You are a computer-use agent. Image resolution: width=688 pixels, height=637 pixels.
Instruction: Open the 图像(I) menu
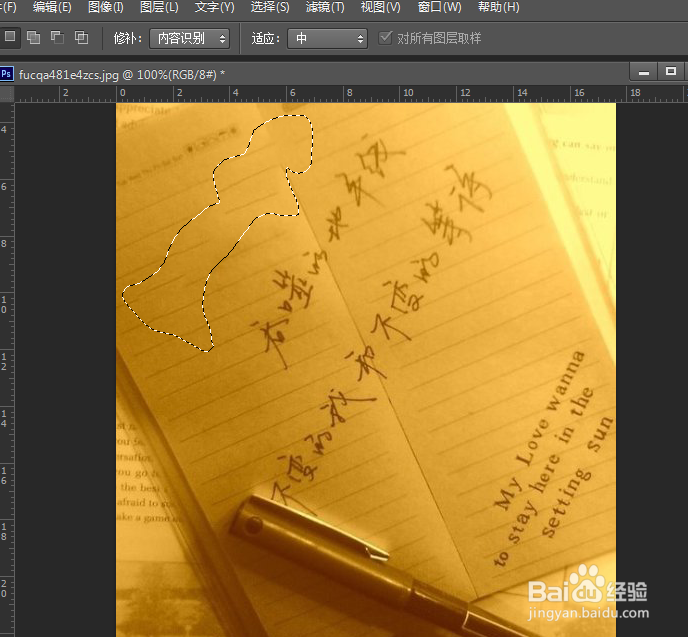click(106, 7)
